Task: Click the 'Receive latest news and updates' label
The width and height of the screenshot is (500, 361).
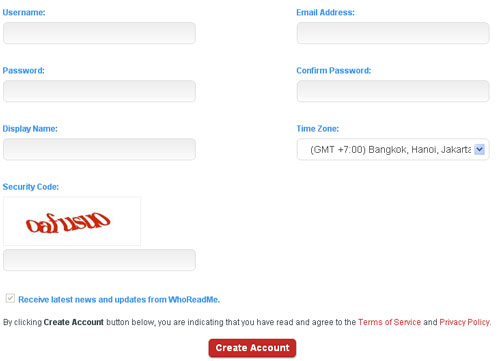Action: click(119, 300)
